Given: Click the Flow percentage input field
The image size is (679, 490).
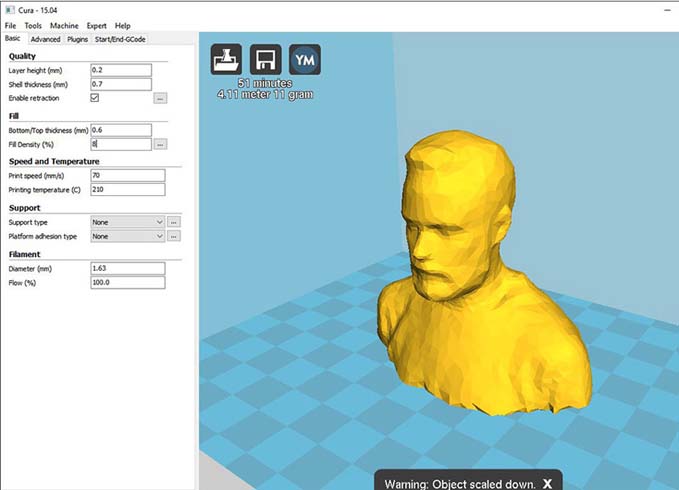Looking at the screenshot, I should [x=128, y=283].
